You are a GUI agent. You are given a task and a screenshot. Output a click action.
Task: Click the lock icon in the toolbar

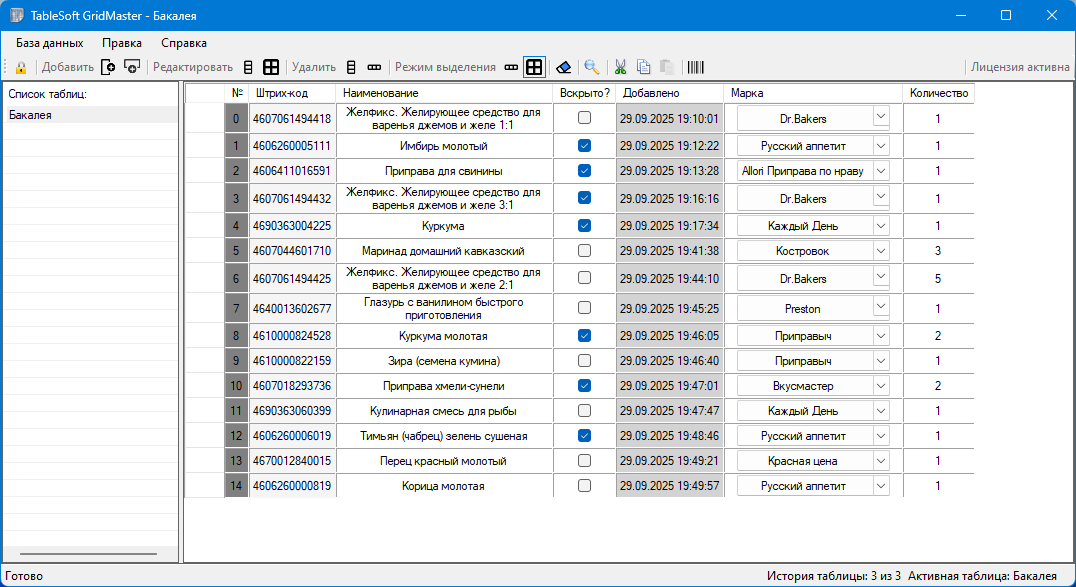pos(20,68)
